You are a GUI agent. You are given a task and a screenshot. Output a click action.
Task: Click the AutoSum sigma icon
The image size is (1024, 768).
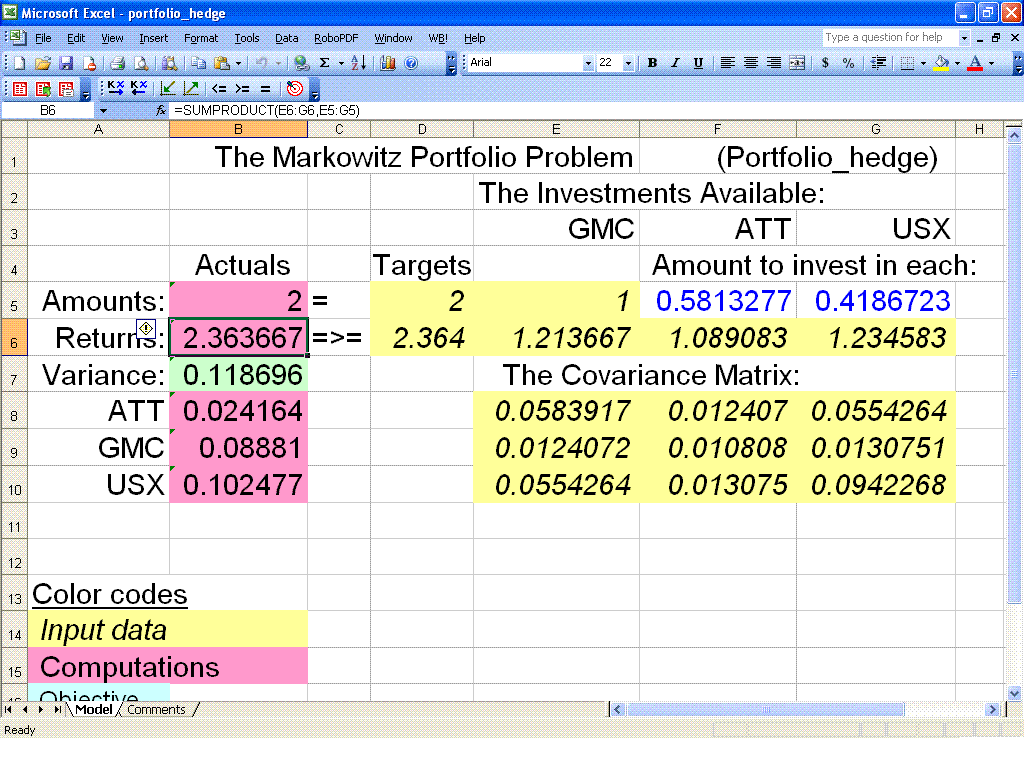tap(325, 63)
